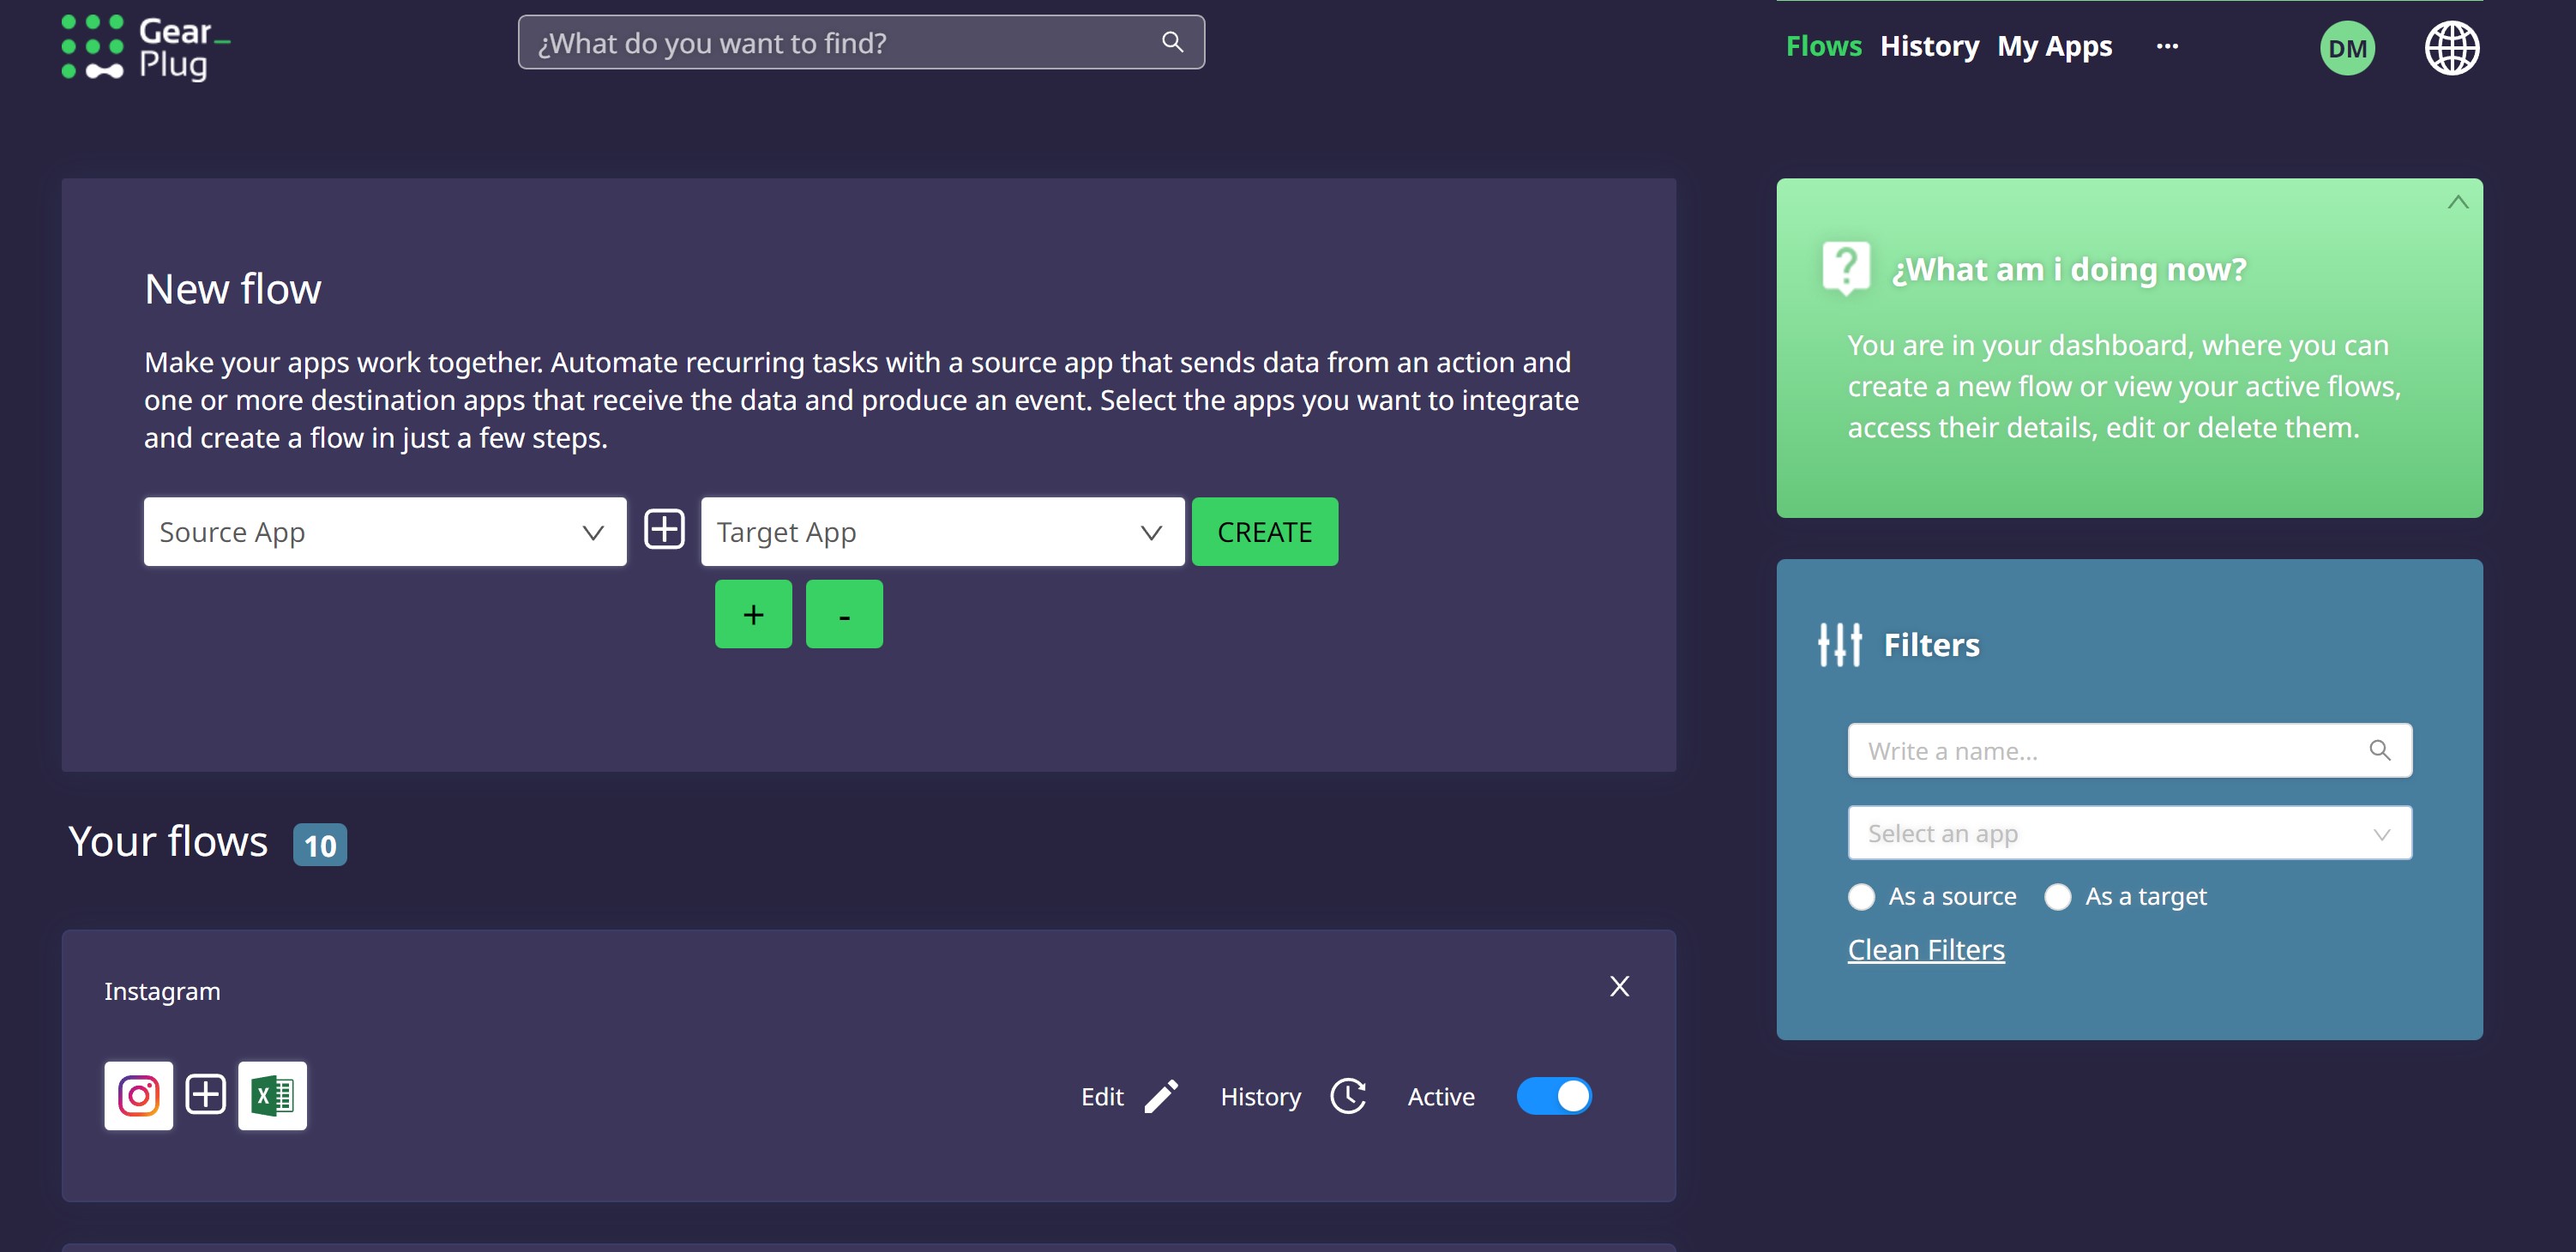Click the search magnifier in top bar
Viewport: 2576px width, 1252px height.
[1172, 42]
